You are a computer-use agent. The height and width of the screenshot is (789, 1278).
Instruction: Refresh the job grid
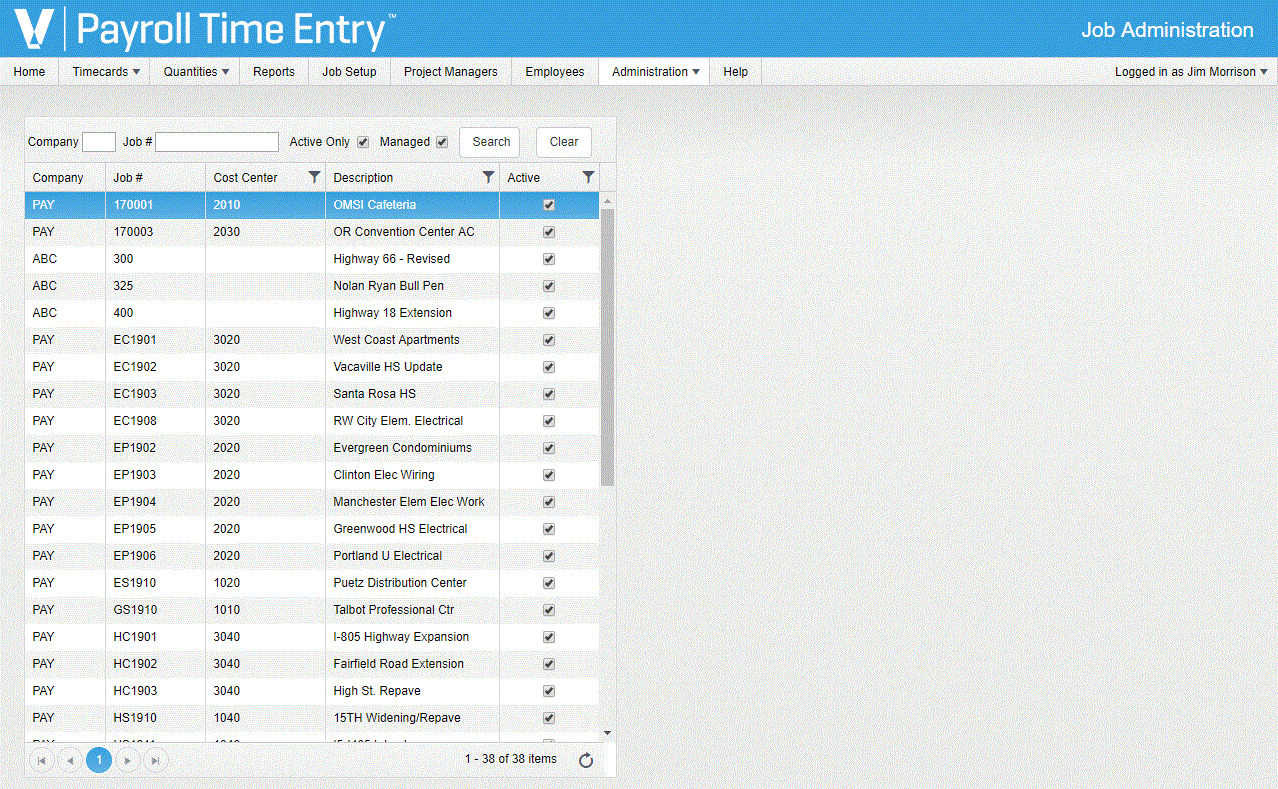pos(586,760)
